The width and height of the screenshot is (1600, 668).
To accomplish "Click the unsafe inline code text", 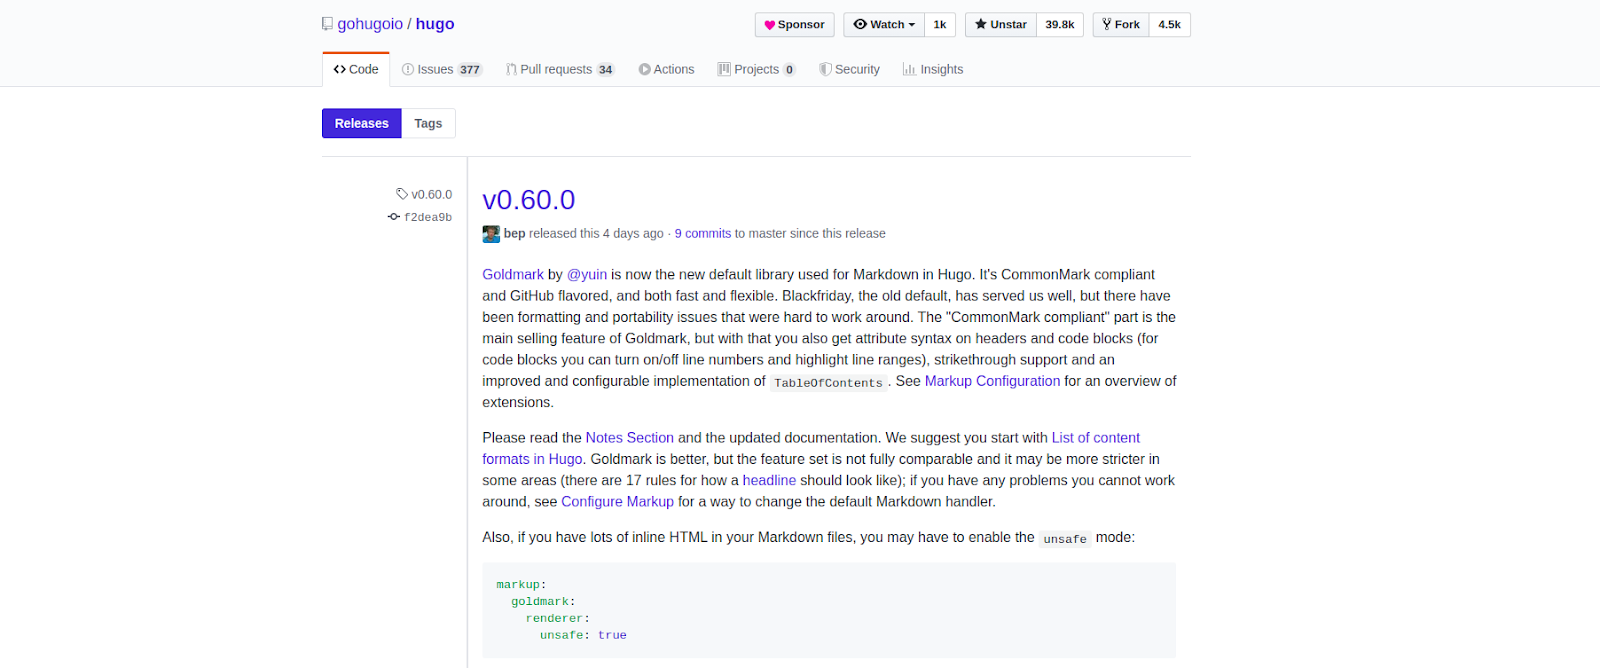I will coord(1065,538).
